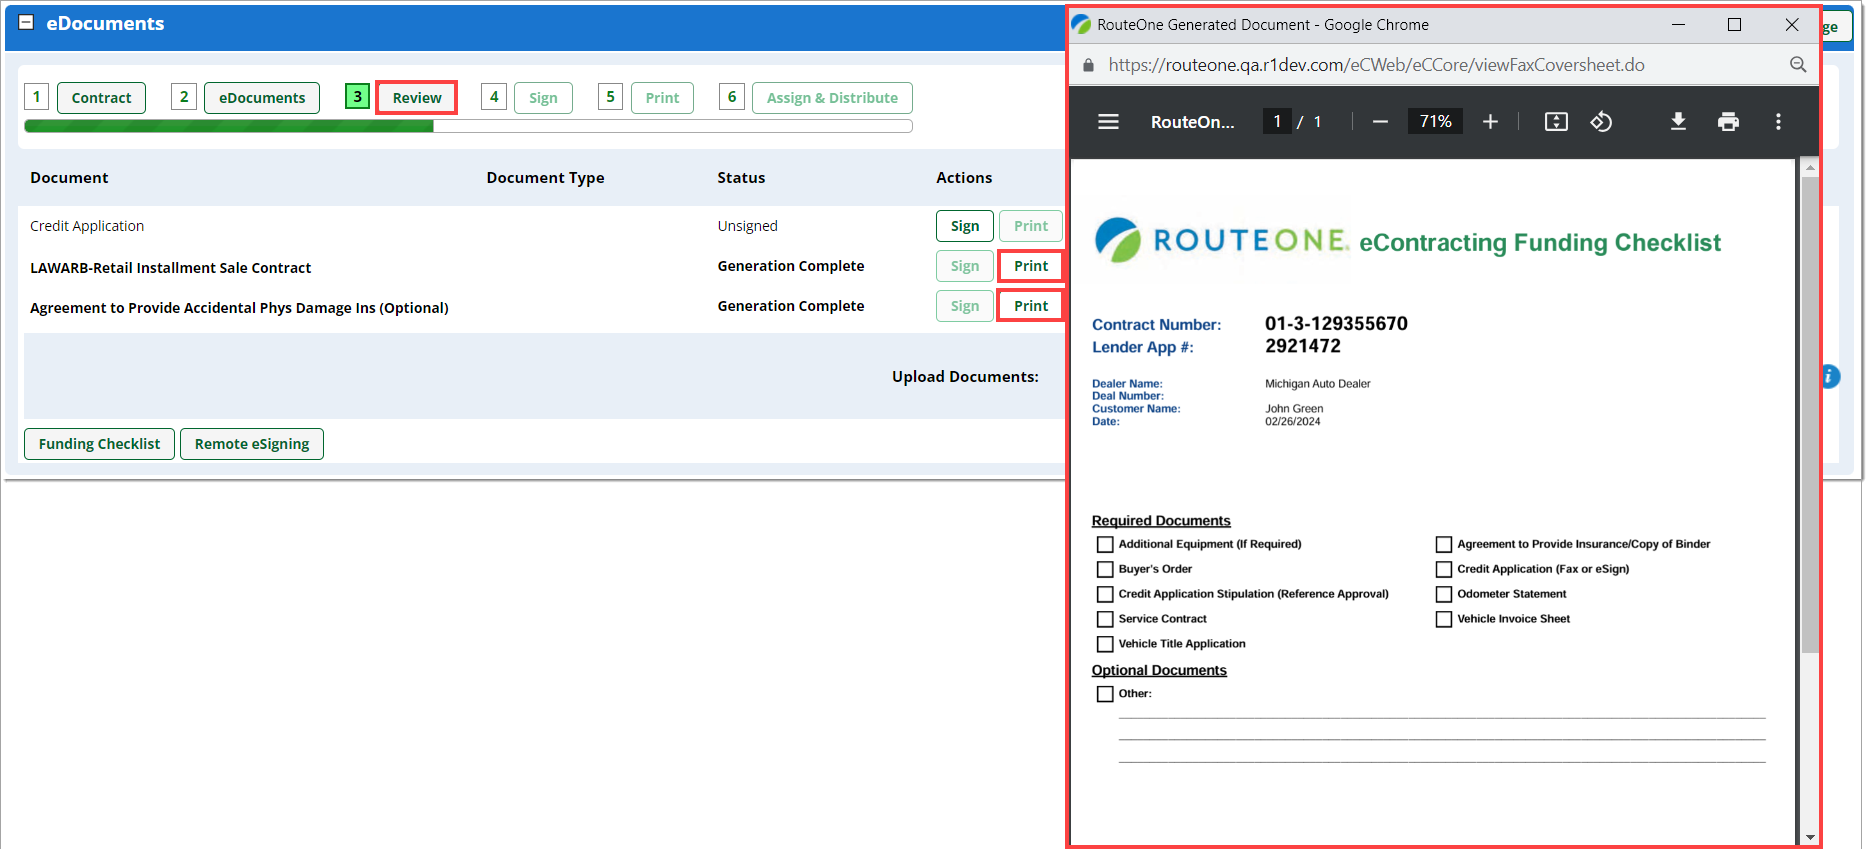This screenshot has height=849, width=1869.
Task: Print Agreement to Provide Accidental Phys Damage
Action: 1031,306
